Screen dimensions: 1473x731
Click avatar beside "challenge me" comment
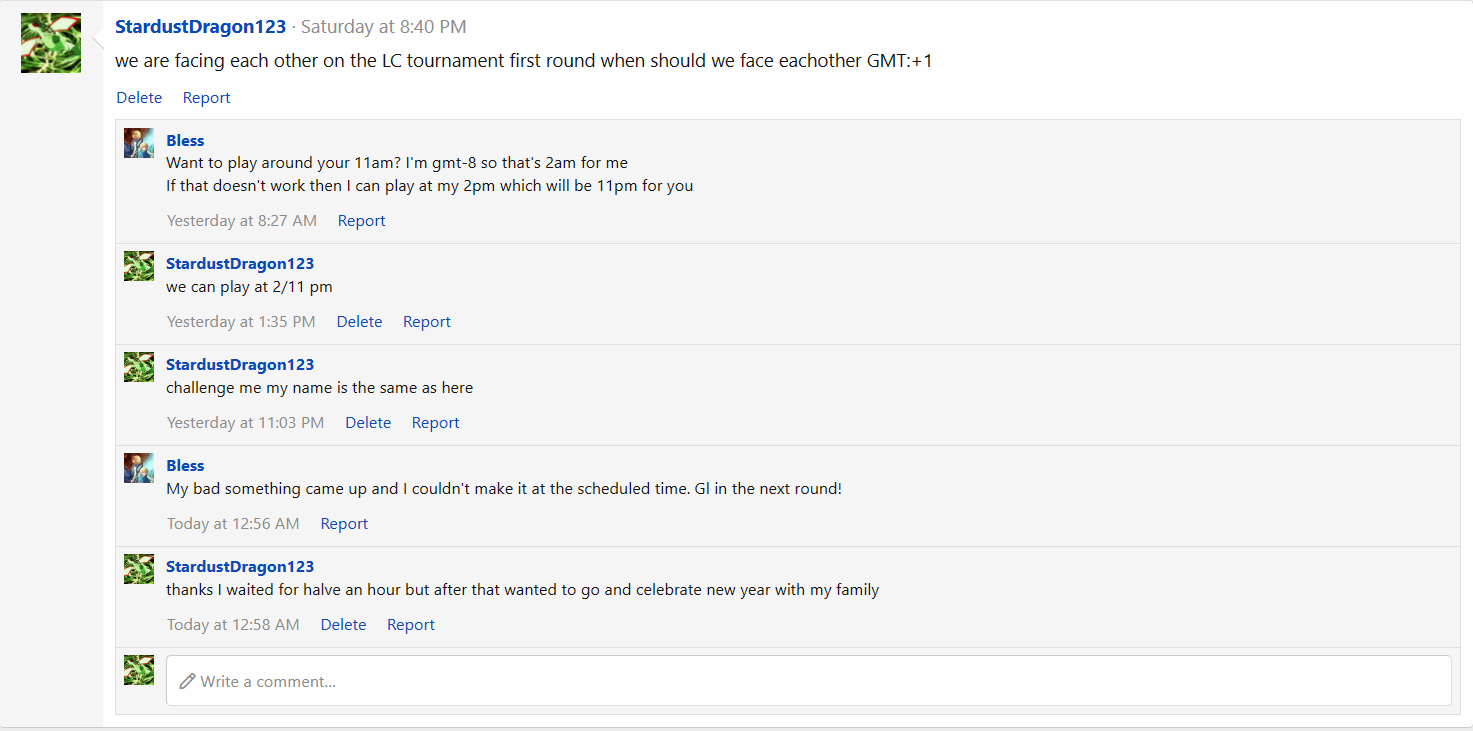(x=139, y=367)
